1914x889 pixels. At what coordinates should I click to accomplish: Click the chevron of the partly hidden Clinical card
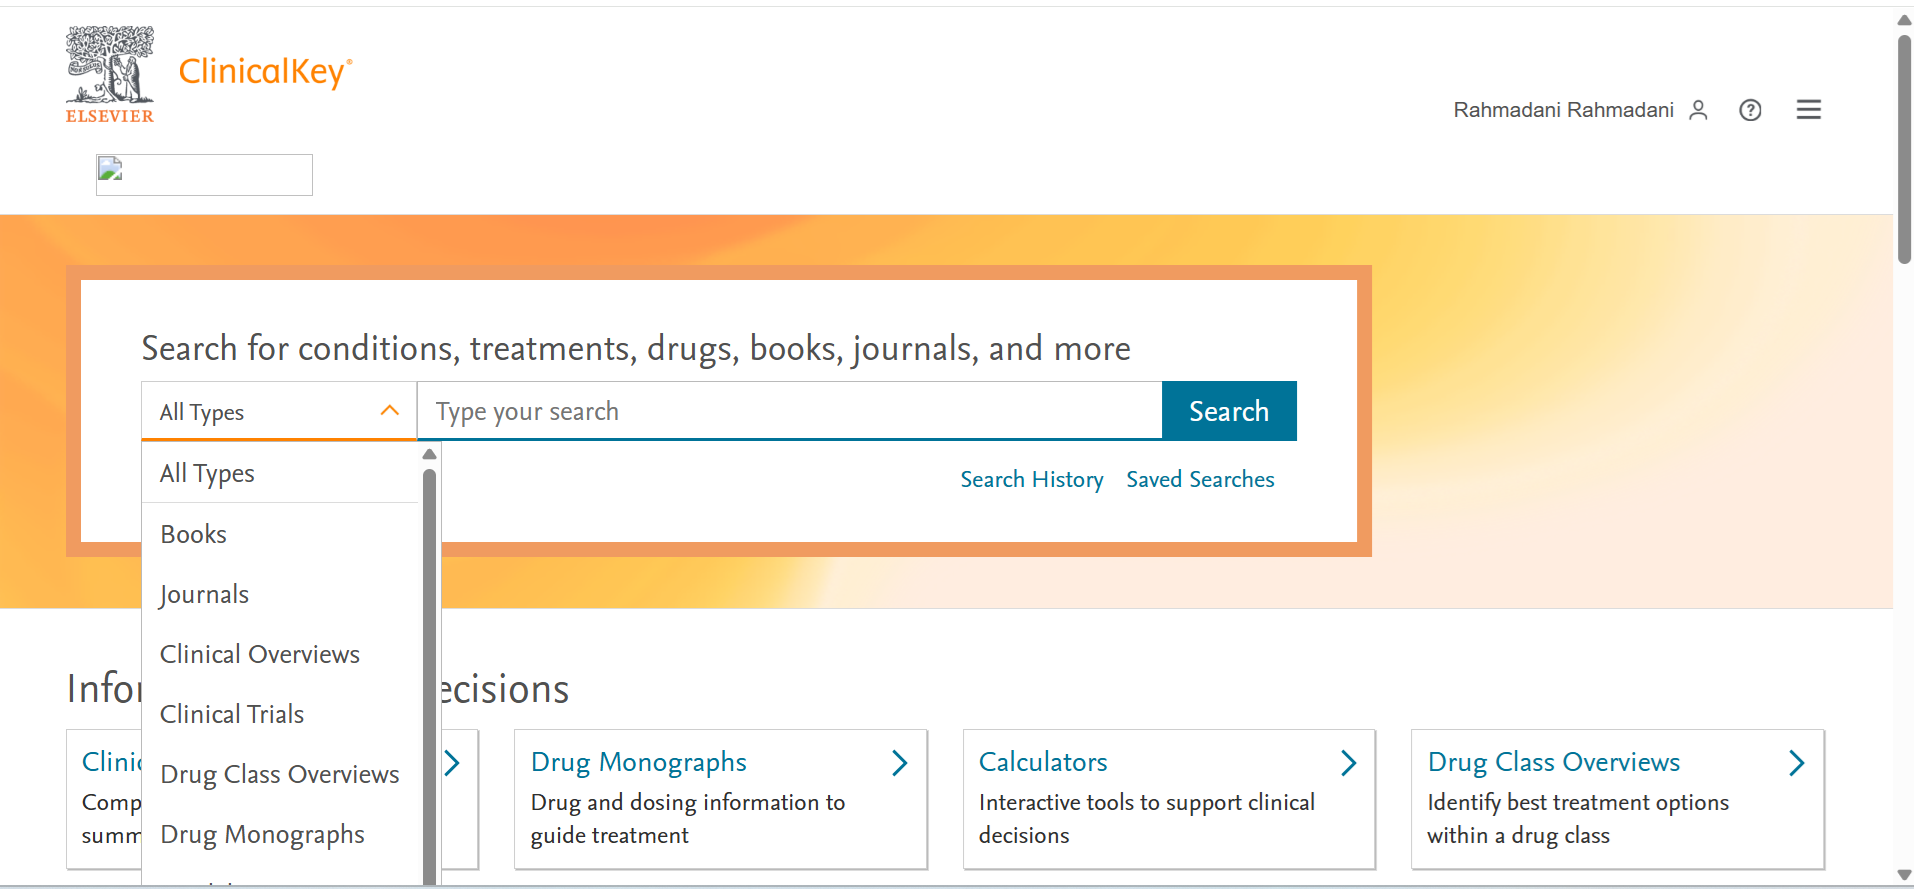tap(452, 763)
